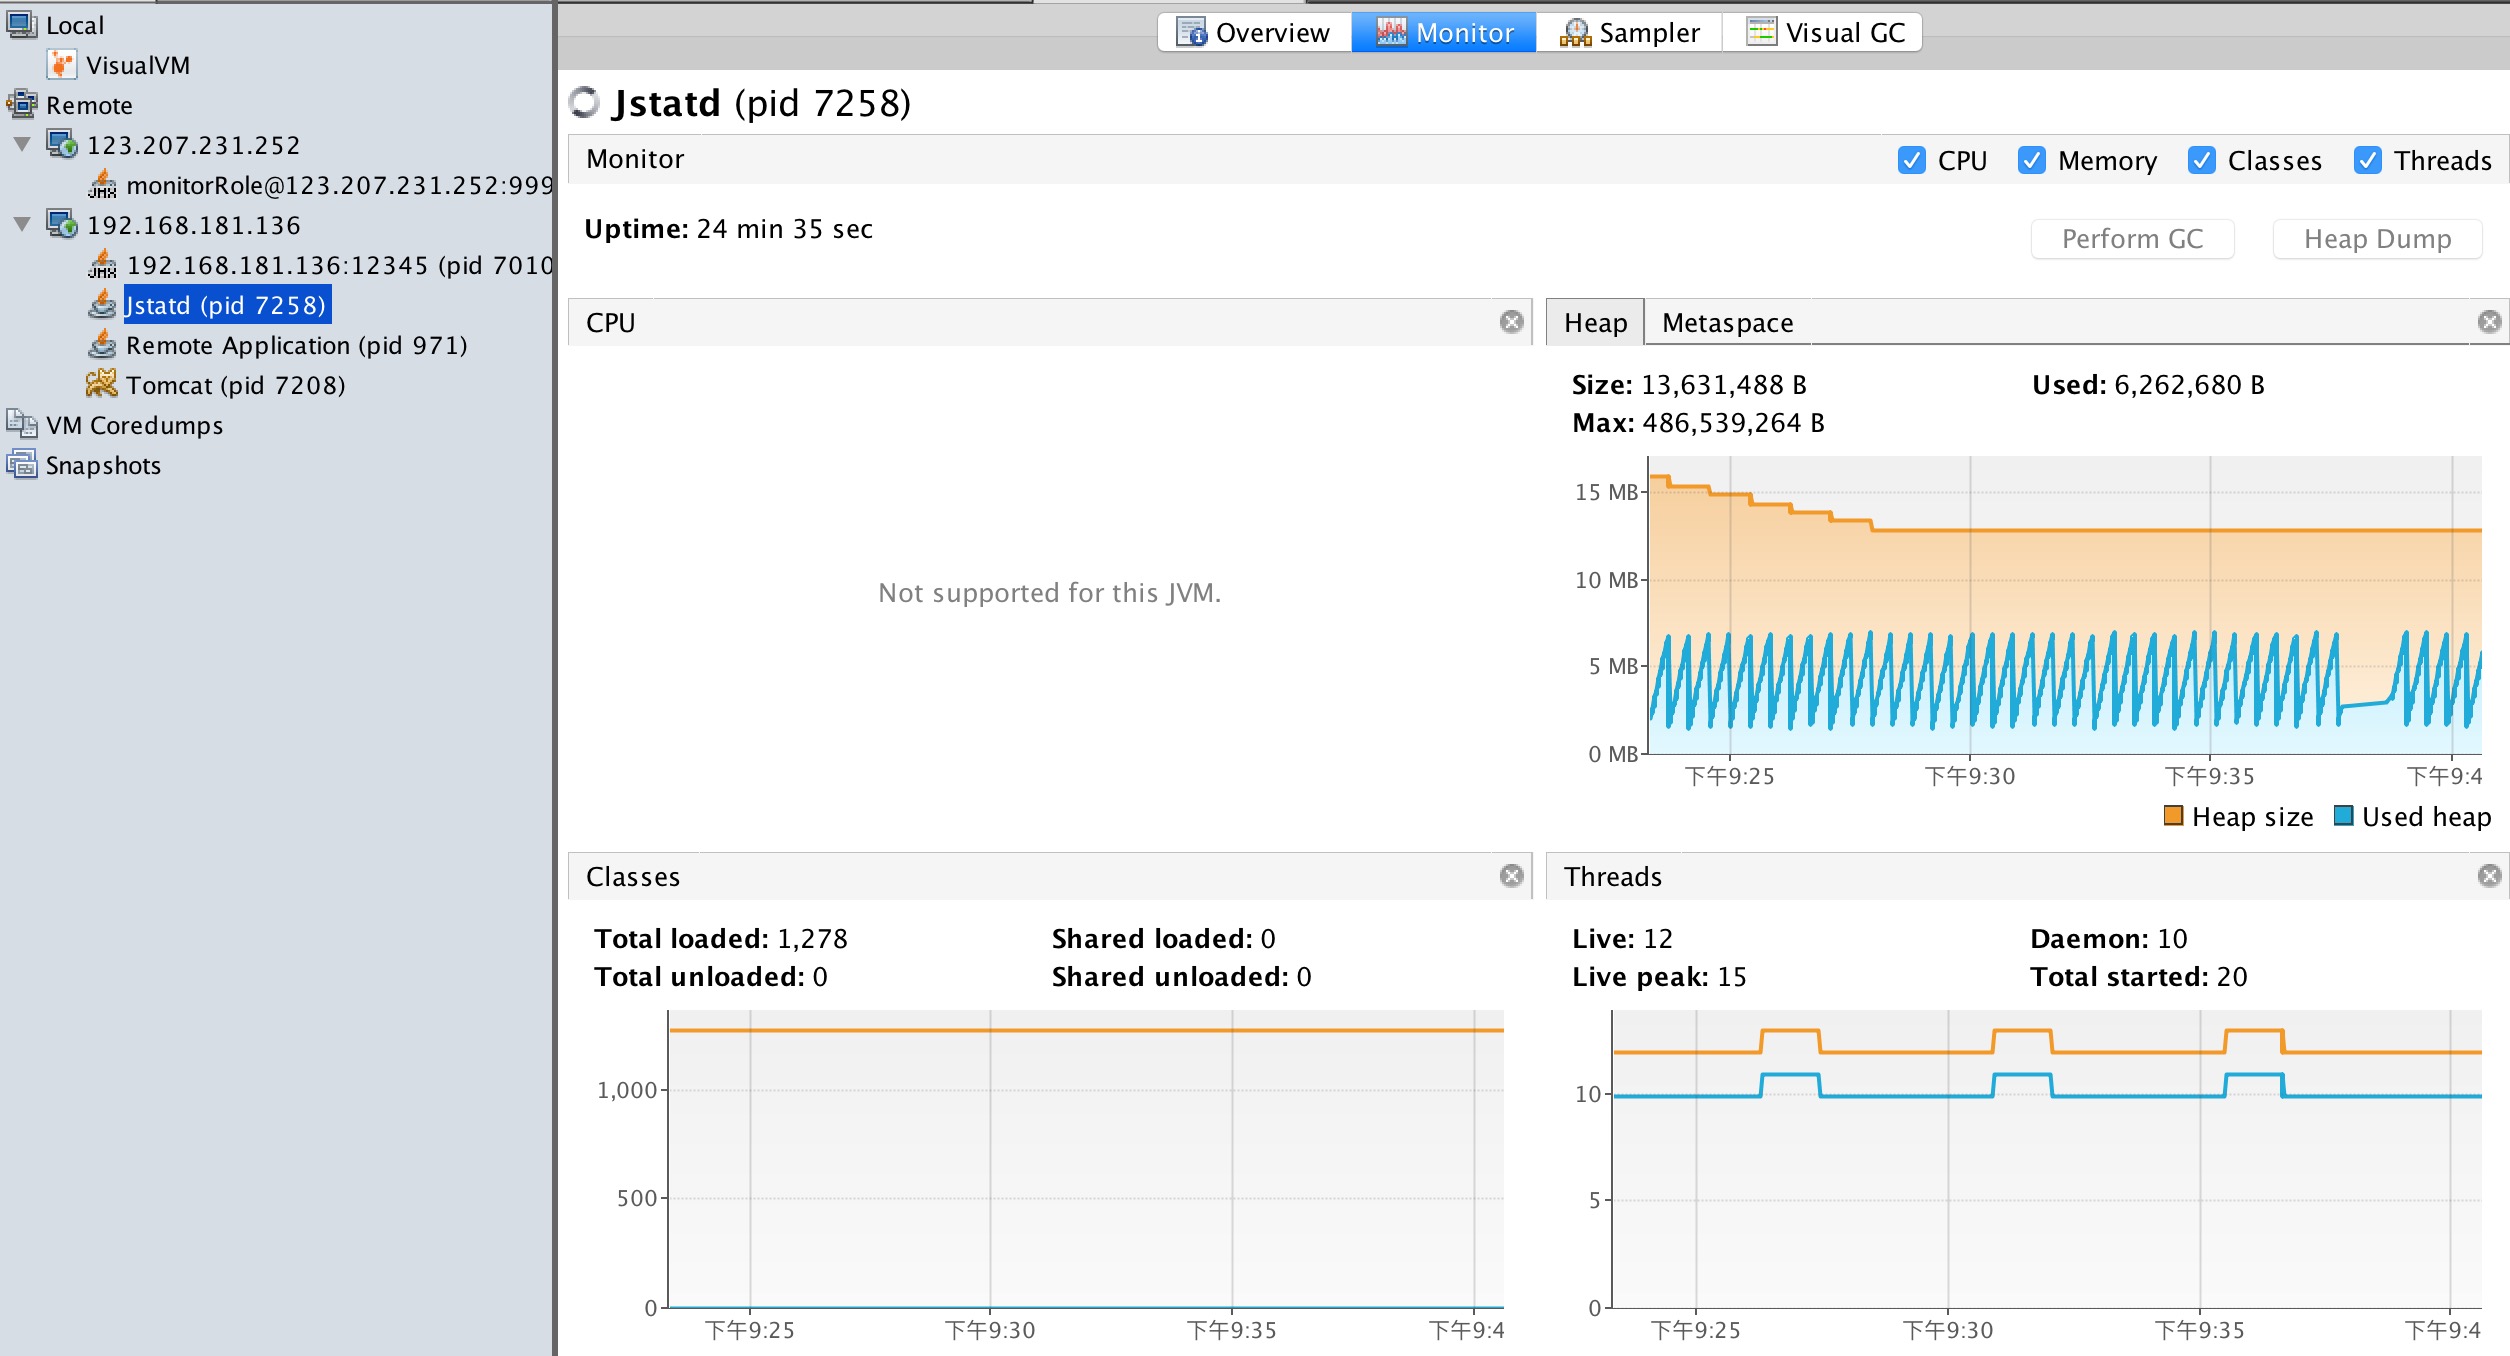Screen dimensions: 2510x1356
Task: Click the Tomcat (pid 7208) icon
Action: (101, 385)
